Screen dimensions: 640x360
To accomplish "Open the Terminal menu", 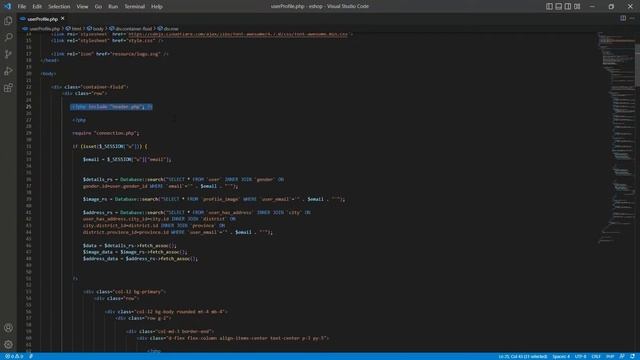I will point(135,7).
